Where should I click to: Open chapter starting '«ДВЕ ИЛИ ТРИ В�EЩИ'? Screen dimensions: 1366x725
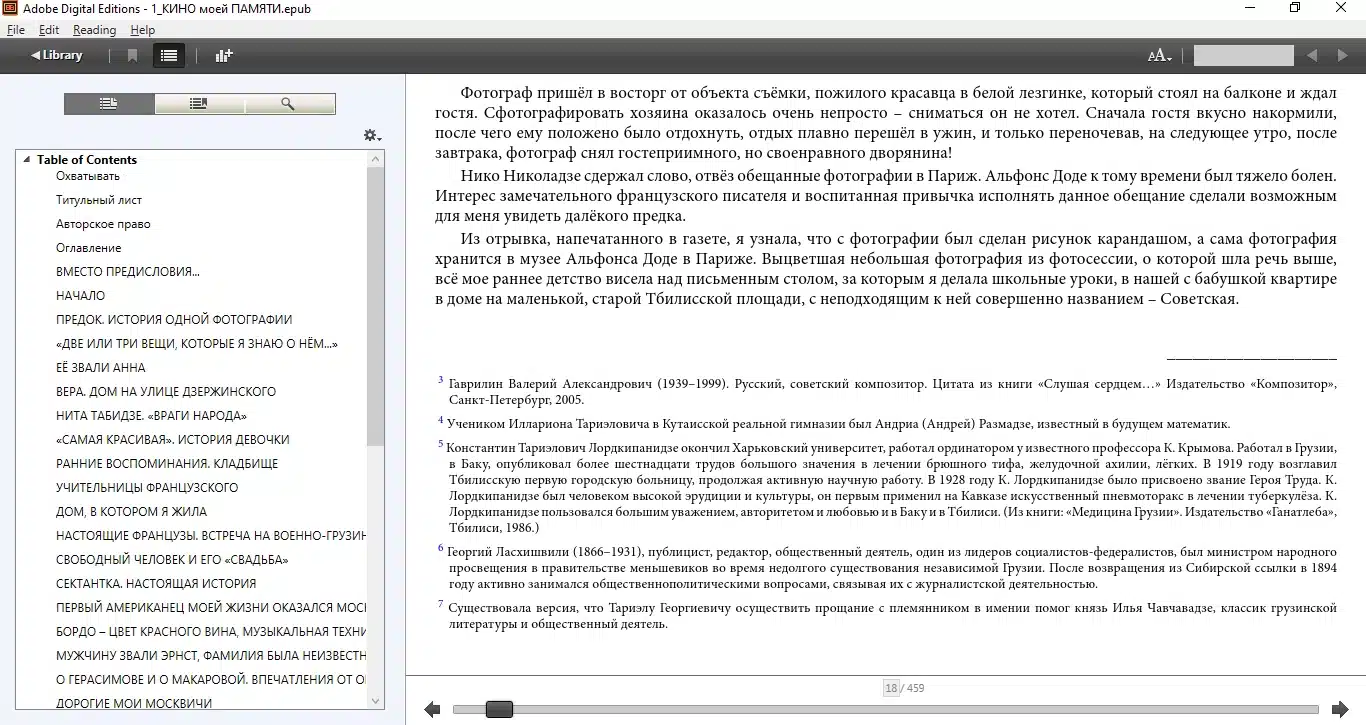[197, 344]
